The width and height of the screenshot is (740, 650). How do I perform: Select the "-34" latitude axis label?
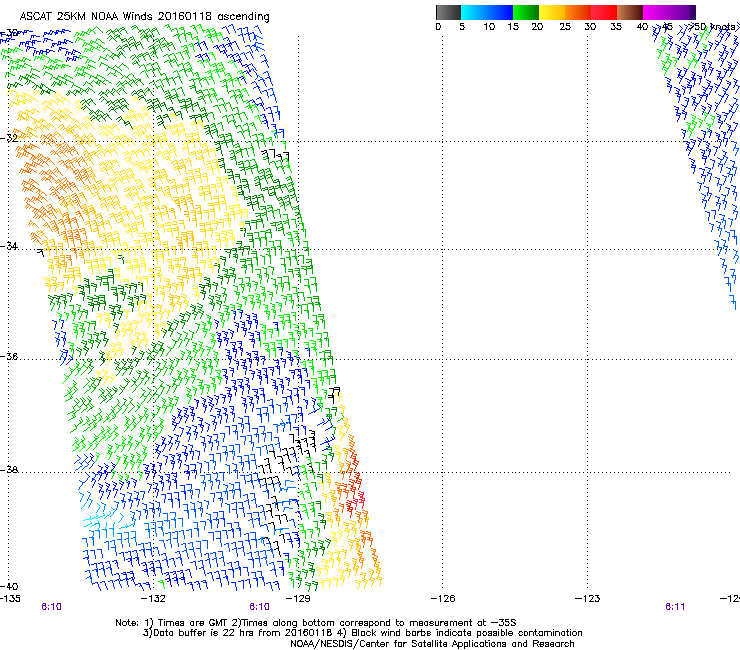coord(9,246)
